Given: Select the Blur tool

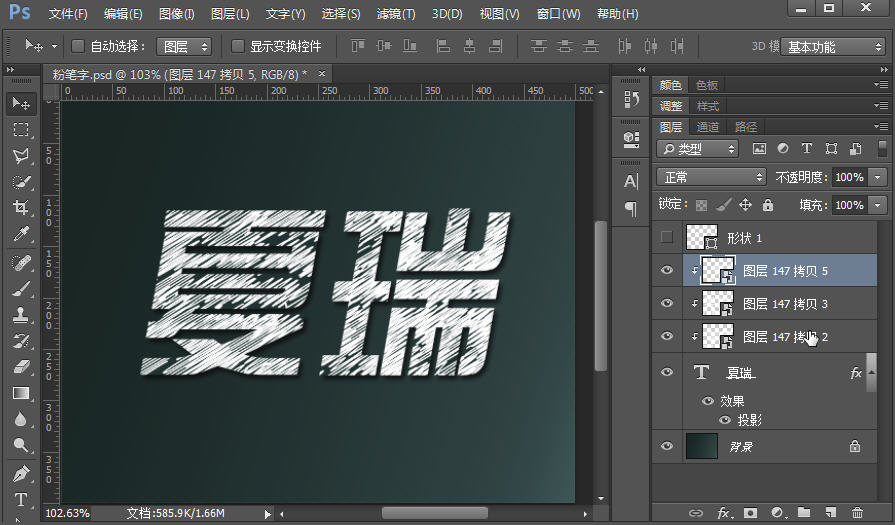Looking at the screenshot, I should click(21, 419).
